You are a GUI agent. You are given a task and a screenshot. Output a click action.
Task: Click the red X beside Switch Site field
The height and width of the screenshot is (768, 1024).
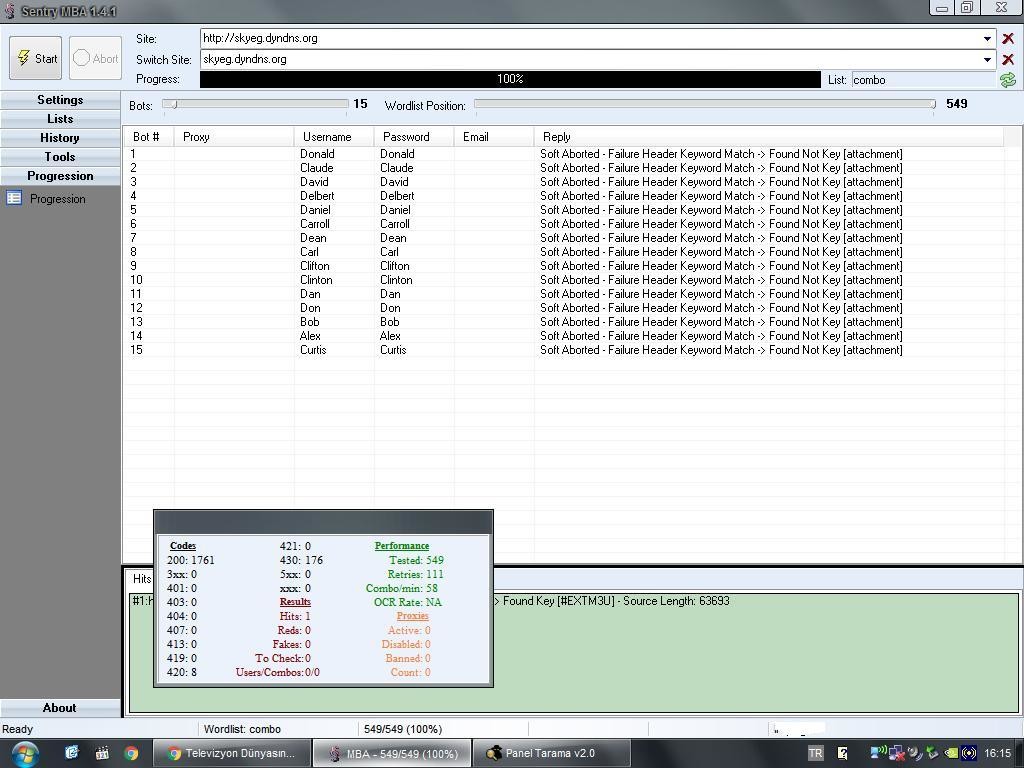point(1007,60)
